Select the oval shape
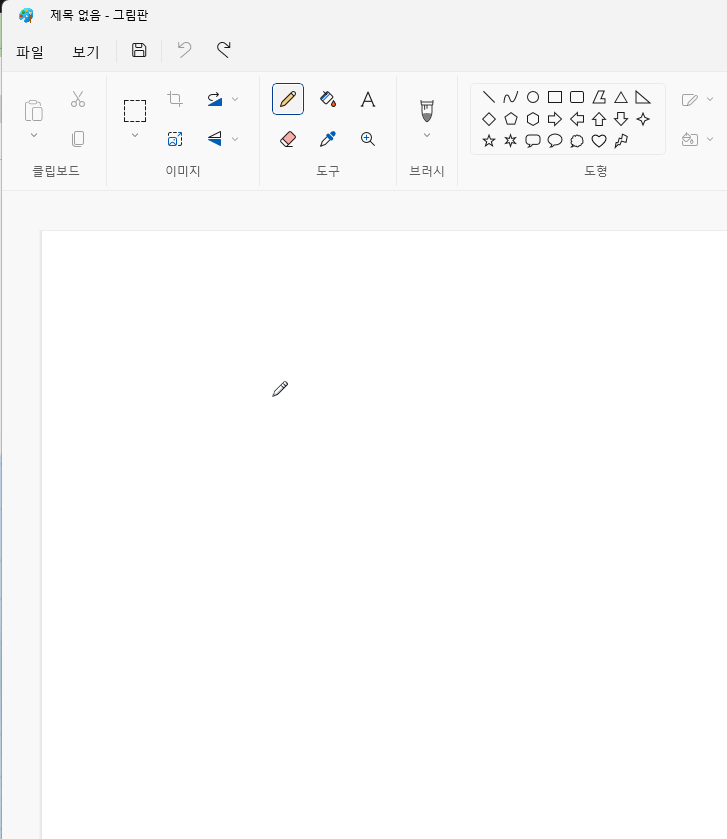This screenshot has height=839, width=727. tap(533, 97)
